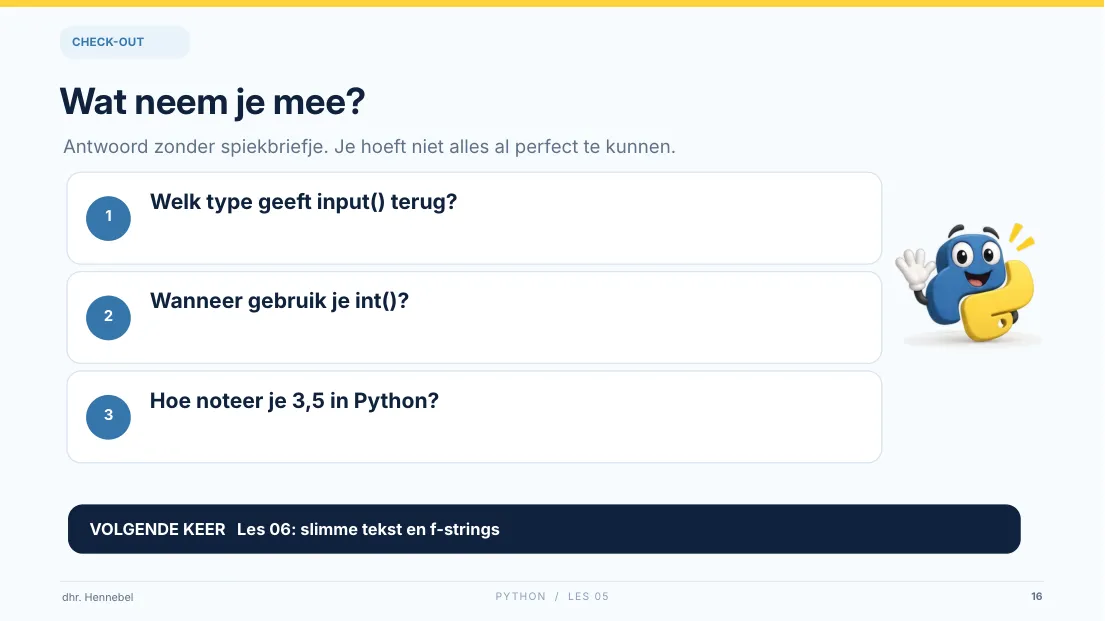Select the 'Wanneer gebruik je int()?' question
Image resolution: width=1105 pixels, height=621 pixels.
pyautogui.click(x=279, y=301)
